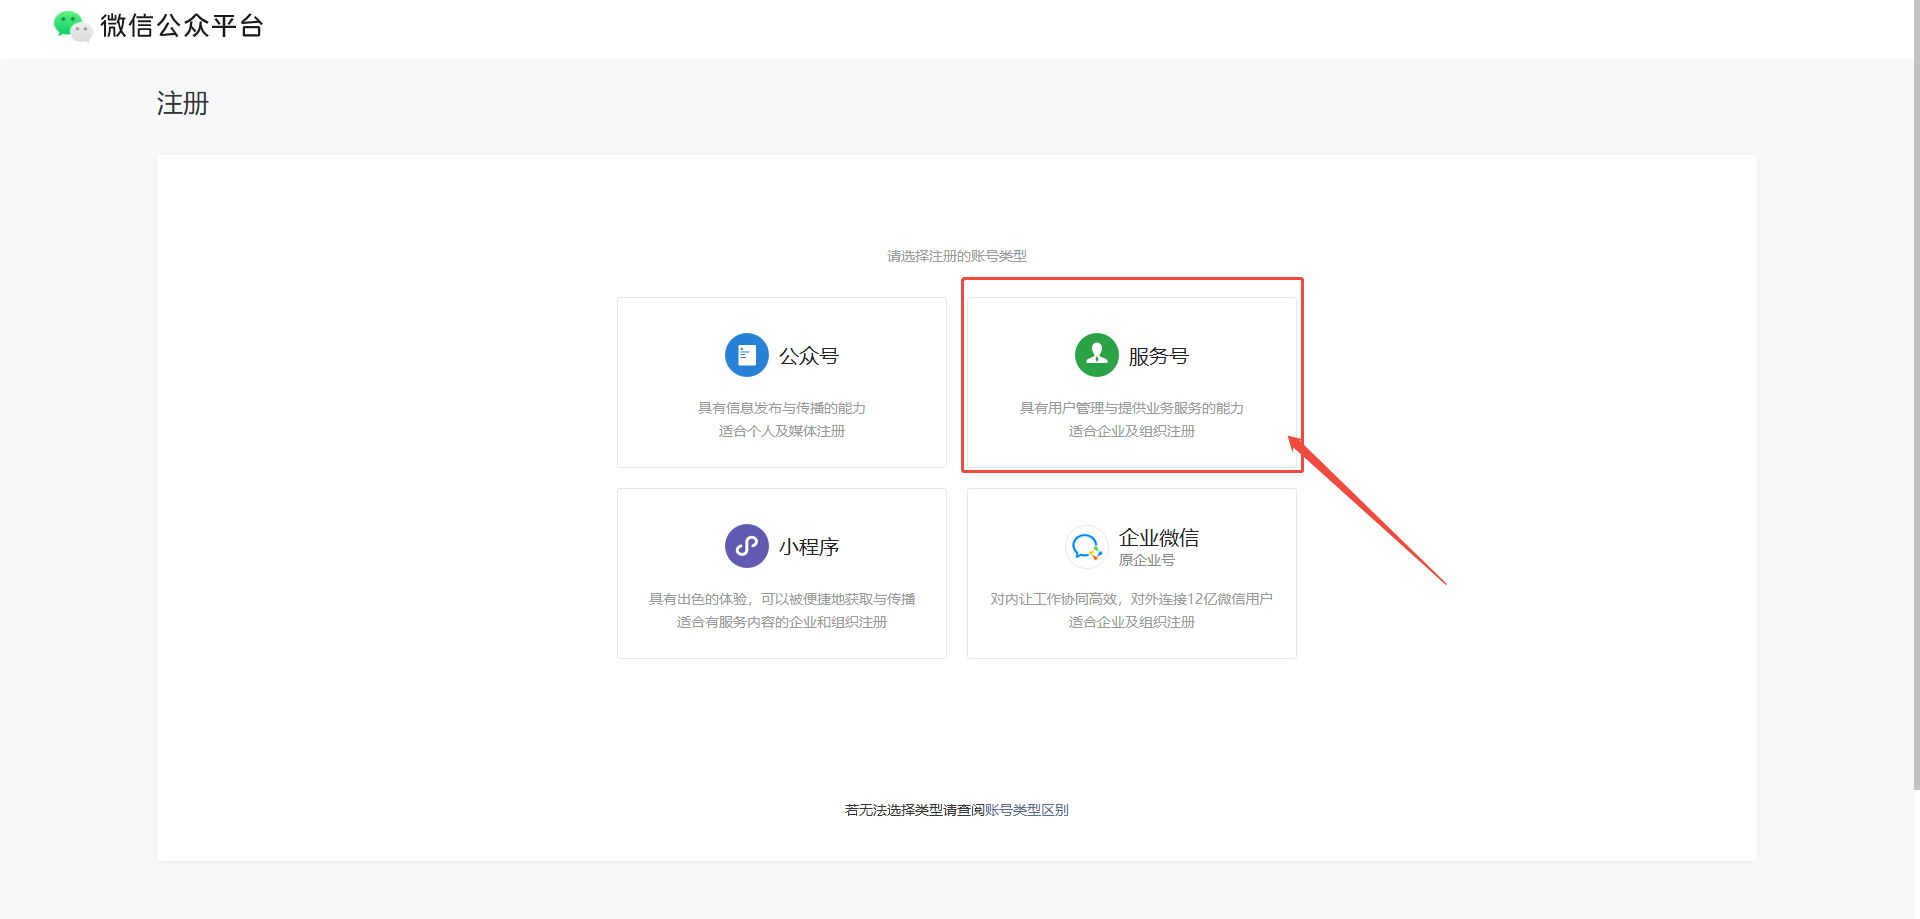The image size is (1920, 919).
Task: Click 原企业号 subtitle under 企业微信
Action: (1146, 560)
